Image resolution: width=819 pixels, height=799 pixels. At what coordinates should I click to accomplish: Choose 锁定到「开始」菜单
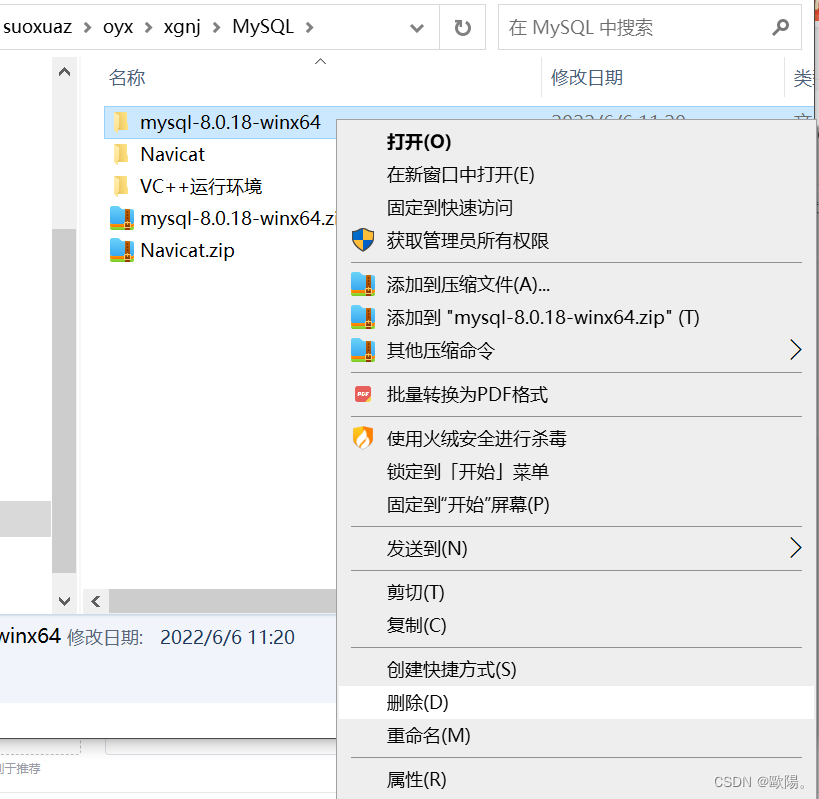pos(576,472)
